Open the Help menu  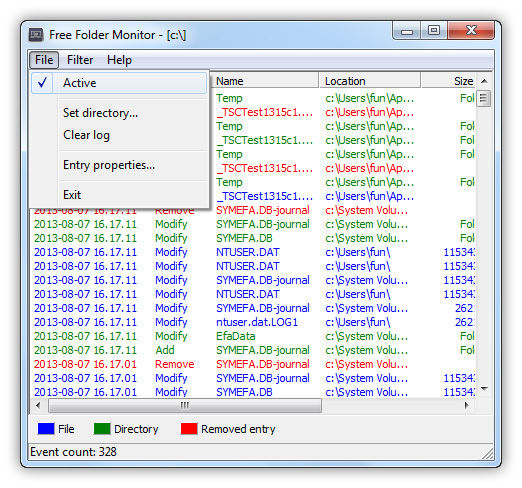[119, 60]
